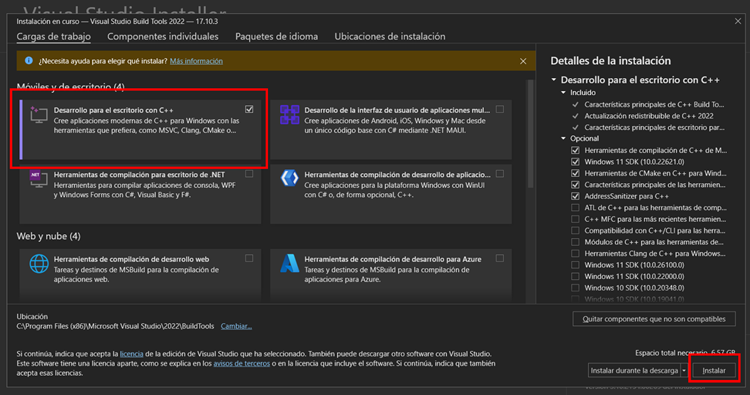
Task: Click Cambiar... link for install location
Action: point(236,326)
